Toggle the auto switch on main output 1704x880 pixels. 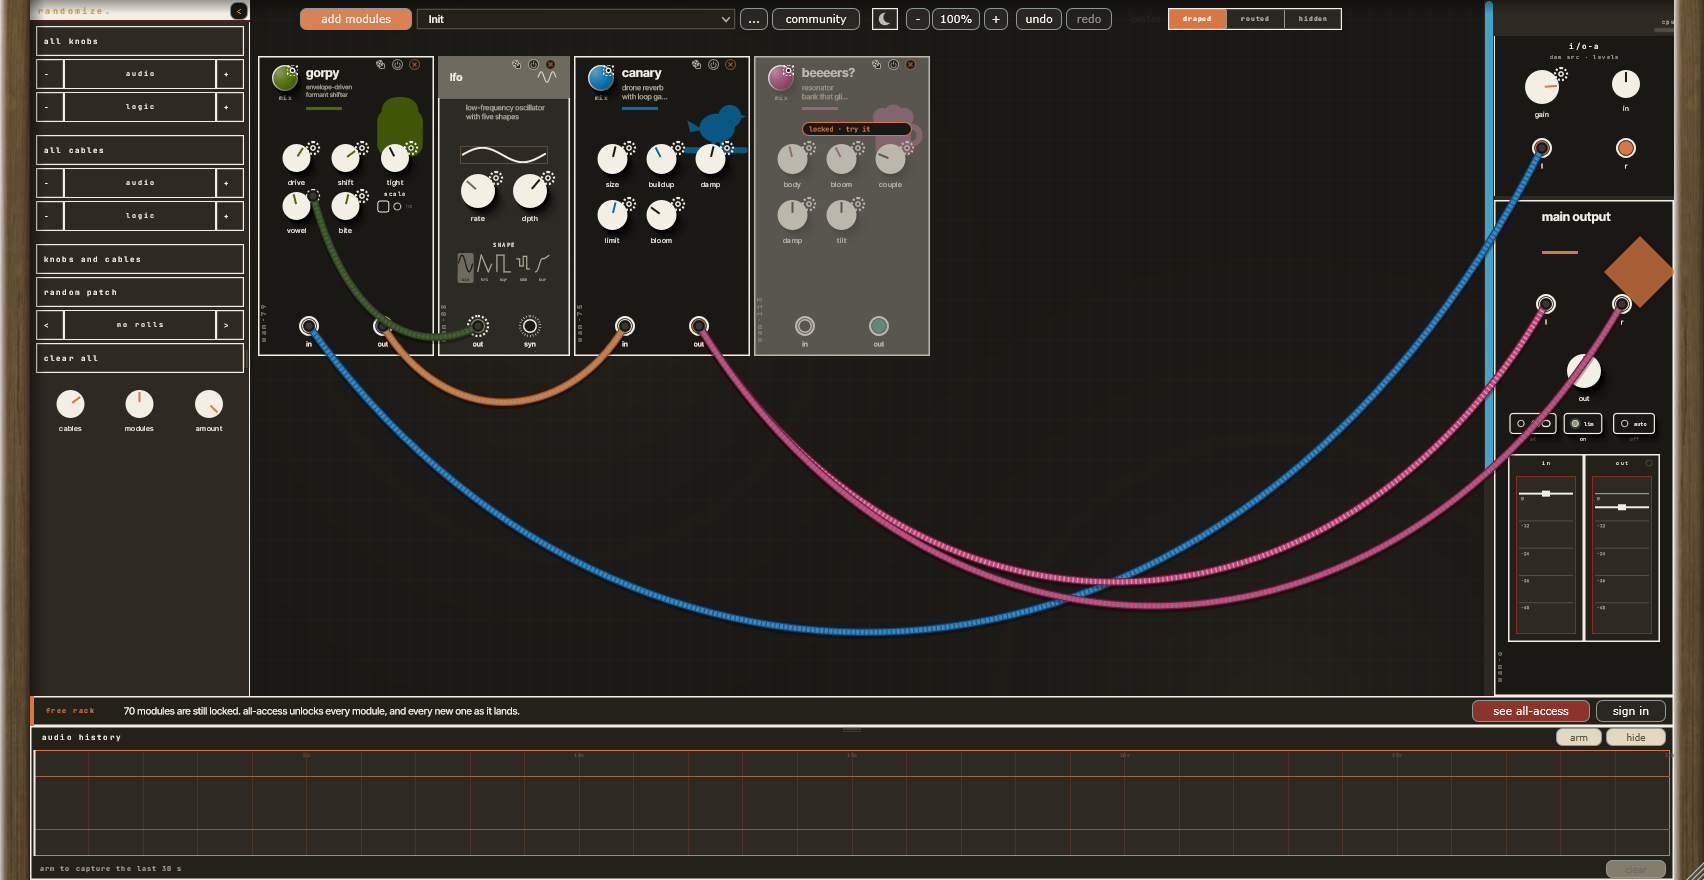click(1634, 424)
